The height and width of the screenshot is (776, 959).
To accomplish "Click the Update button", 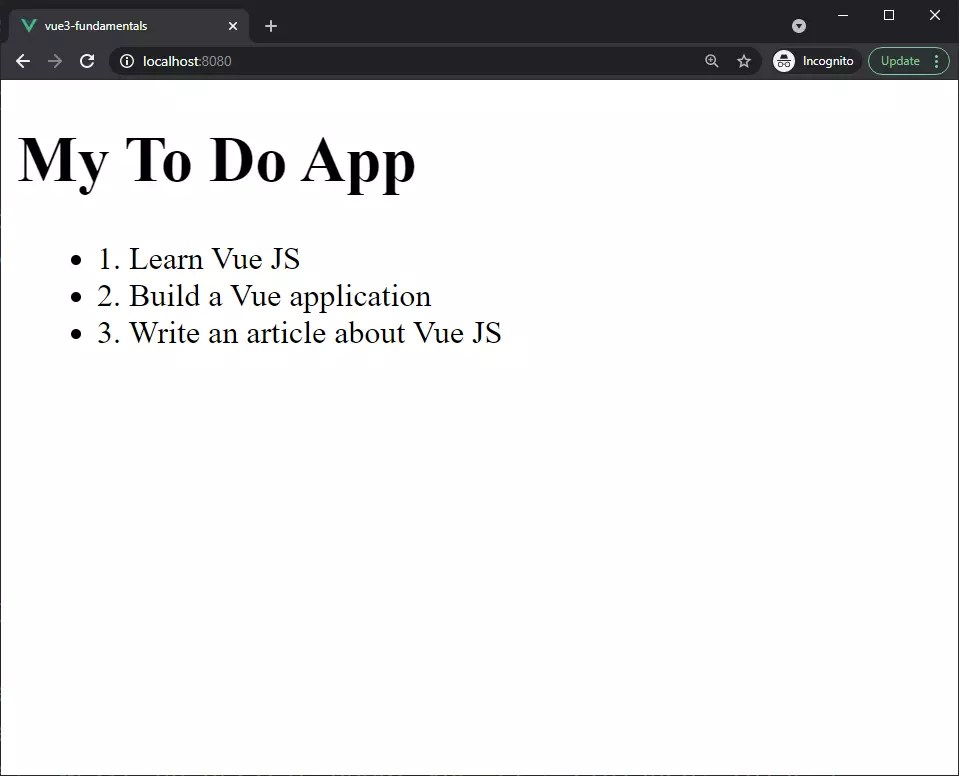I will (900, 60).
